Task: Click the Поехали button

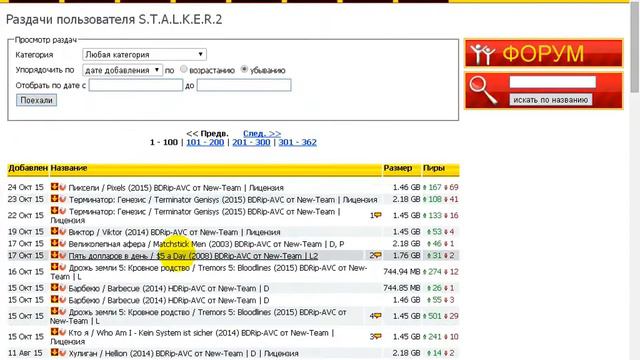Action: [x=36, y=100]
